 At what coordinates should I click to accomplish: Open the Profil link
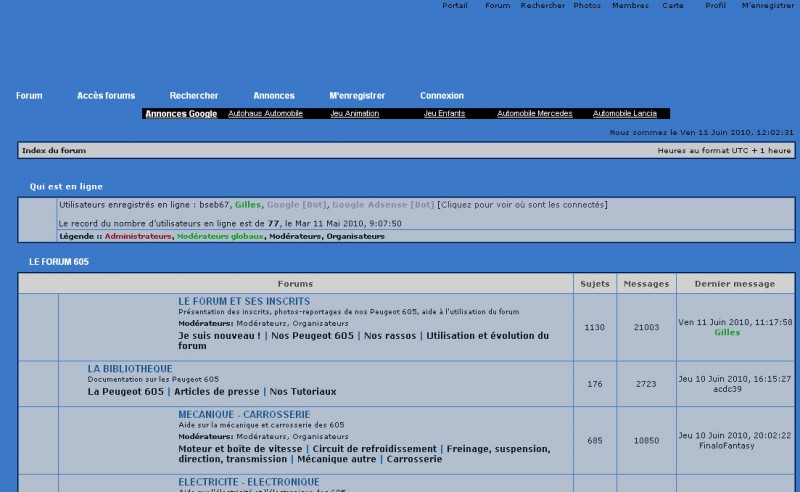[715, 6]
